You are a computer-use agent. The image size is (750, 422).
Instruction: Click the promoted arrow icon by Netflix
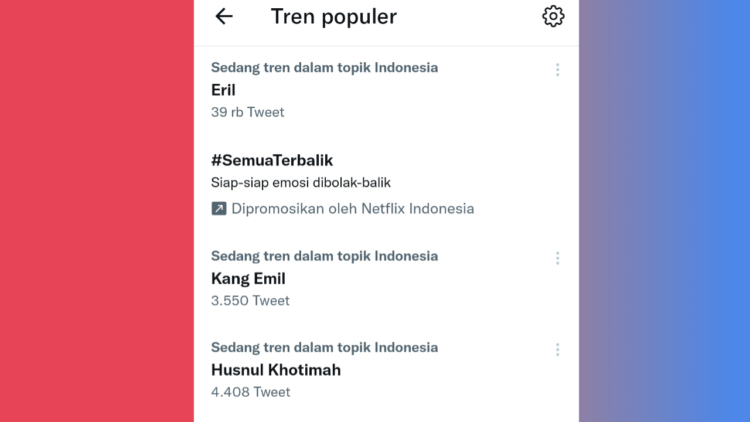point(219,208)
